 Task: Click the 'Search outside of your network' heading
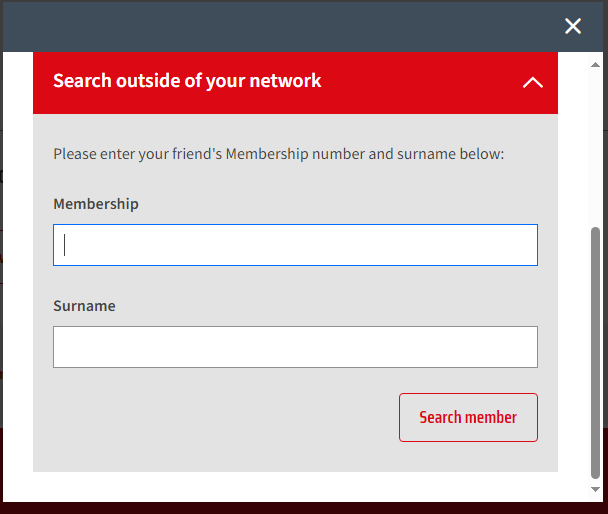[x=187, y=81]
